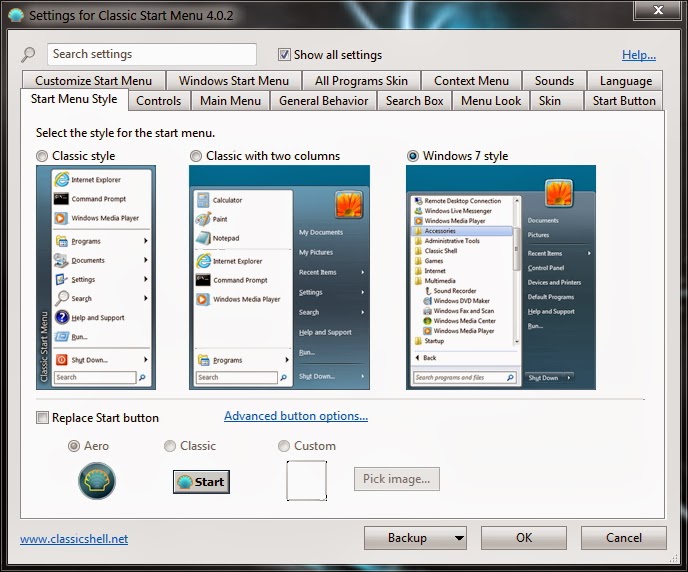Viewport: 688px width, 572px height.
Task: Open the General Behavior tab
Action: click(x=323, y=101)
